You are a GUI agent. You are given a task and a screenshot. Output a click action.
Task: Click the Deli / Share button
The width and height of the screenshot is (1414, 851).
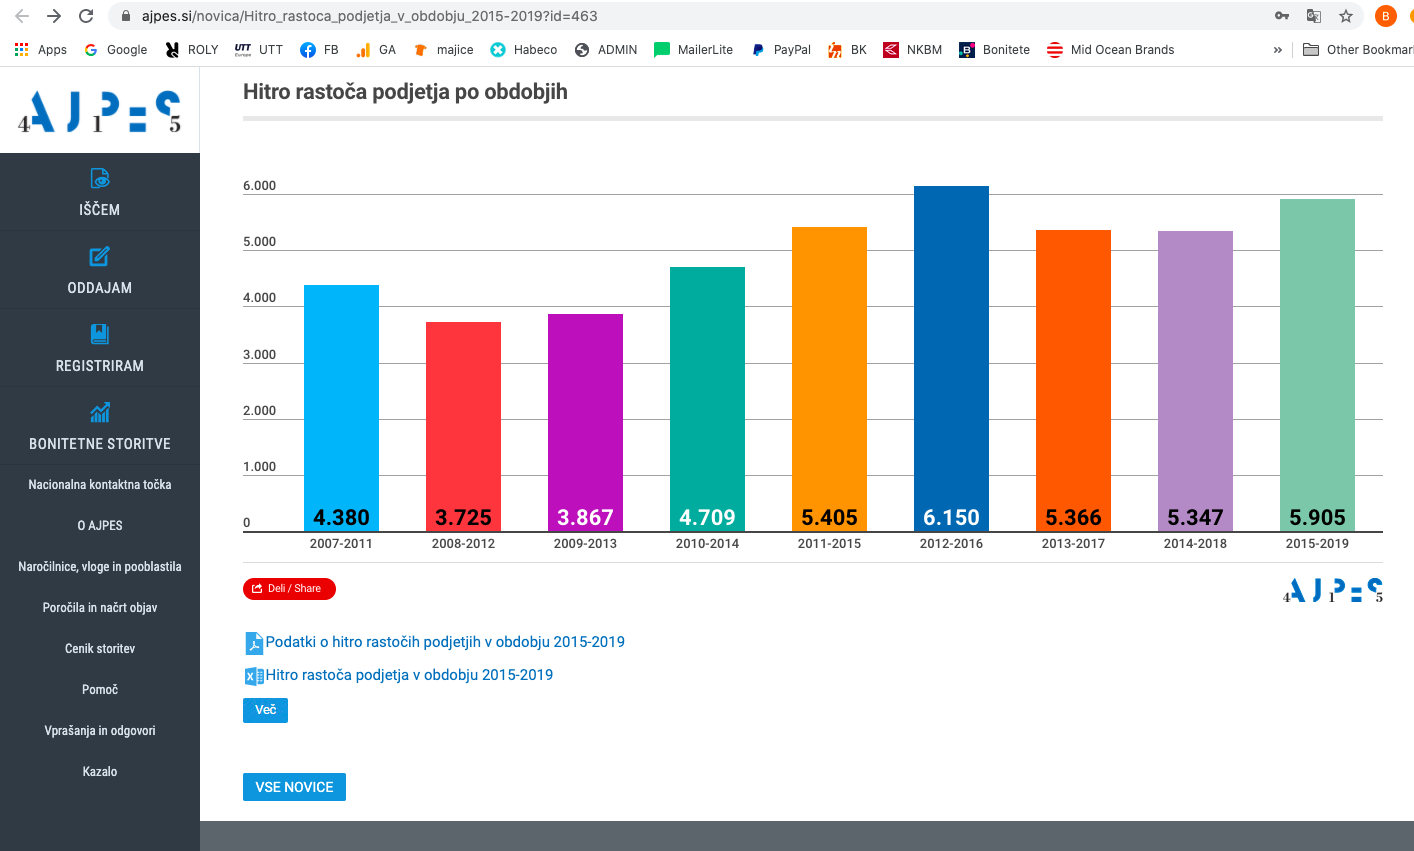coord(289,589)
